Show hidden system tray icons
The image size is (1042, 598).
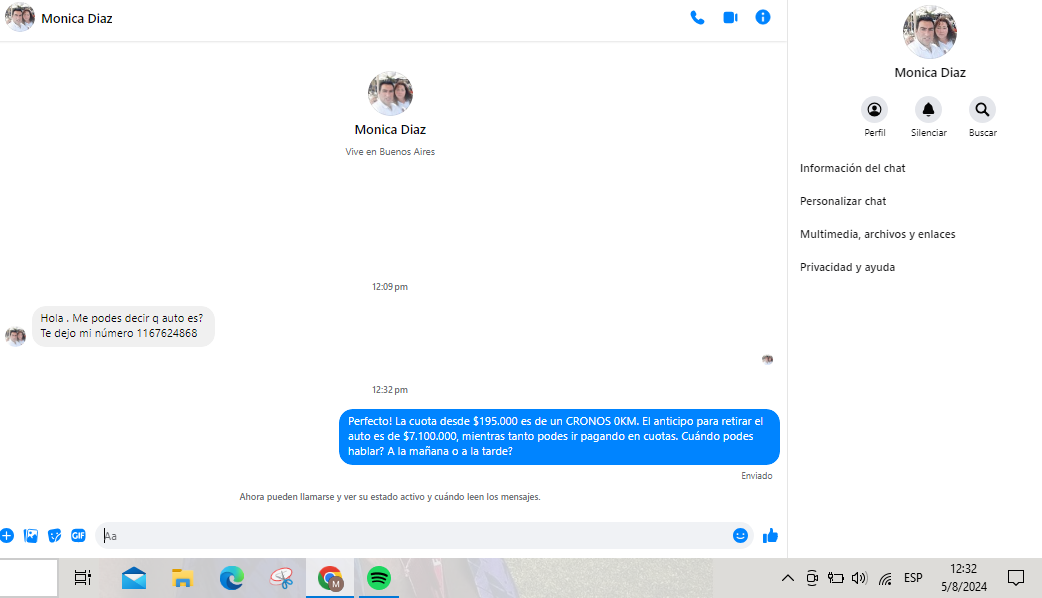tap(787, 578)
